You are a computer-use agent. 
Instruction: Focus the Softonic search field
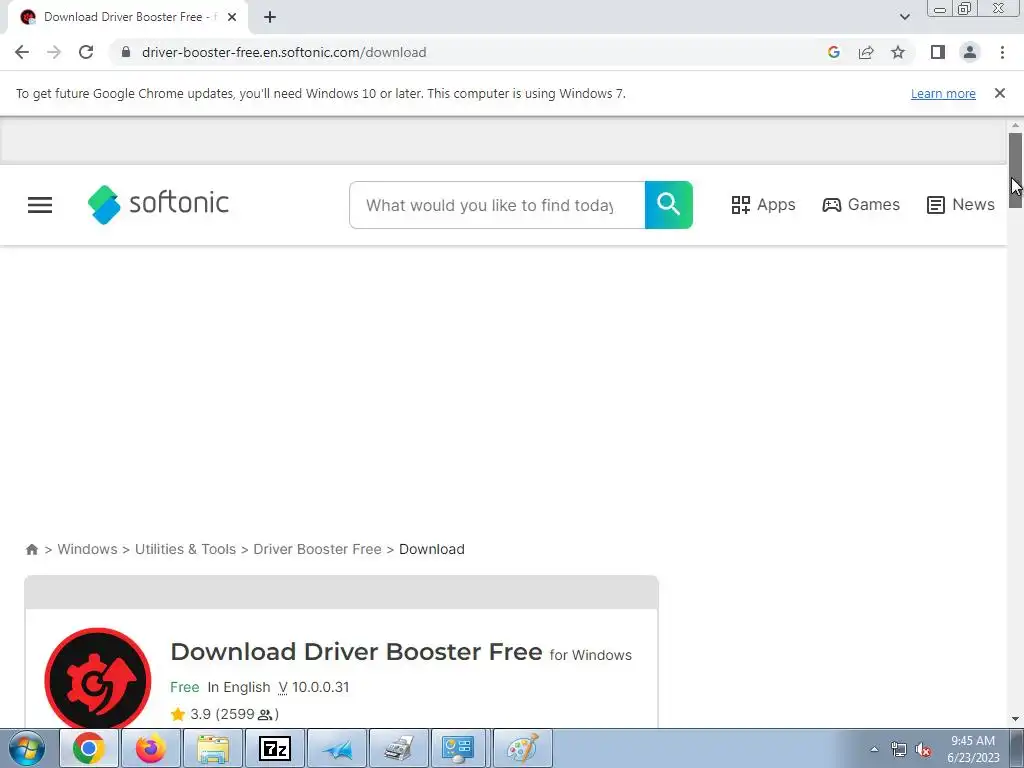coord(497,205)
